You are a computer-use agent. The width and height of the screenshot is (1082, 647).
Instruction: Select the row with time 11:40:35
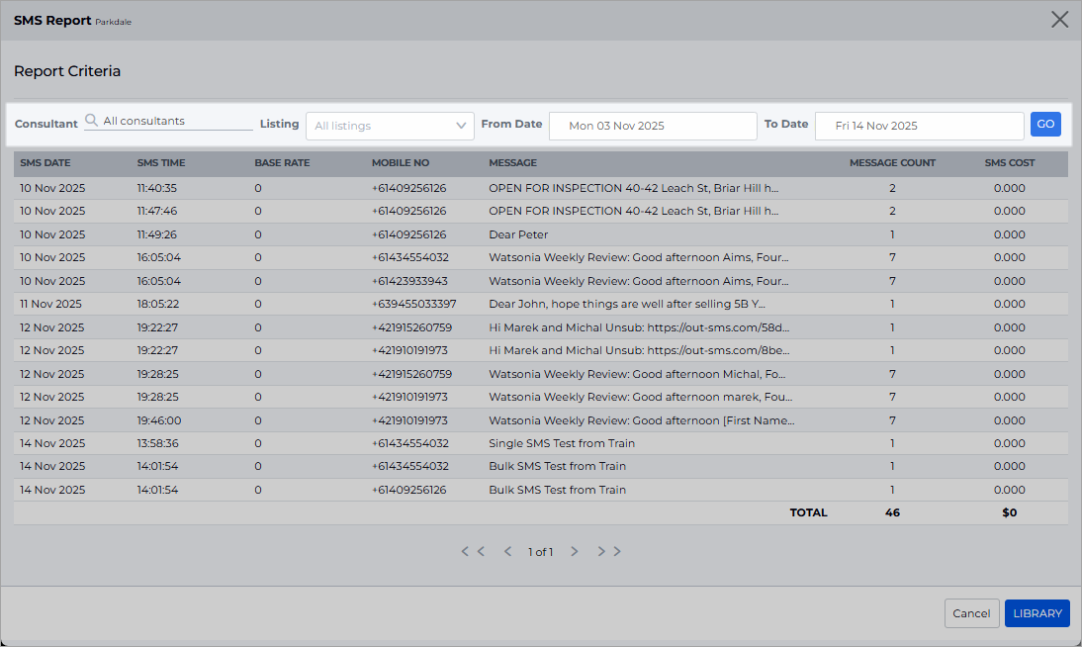pyautogui.click(x=540, y=188)
